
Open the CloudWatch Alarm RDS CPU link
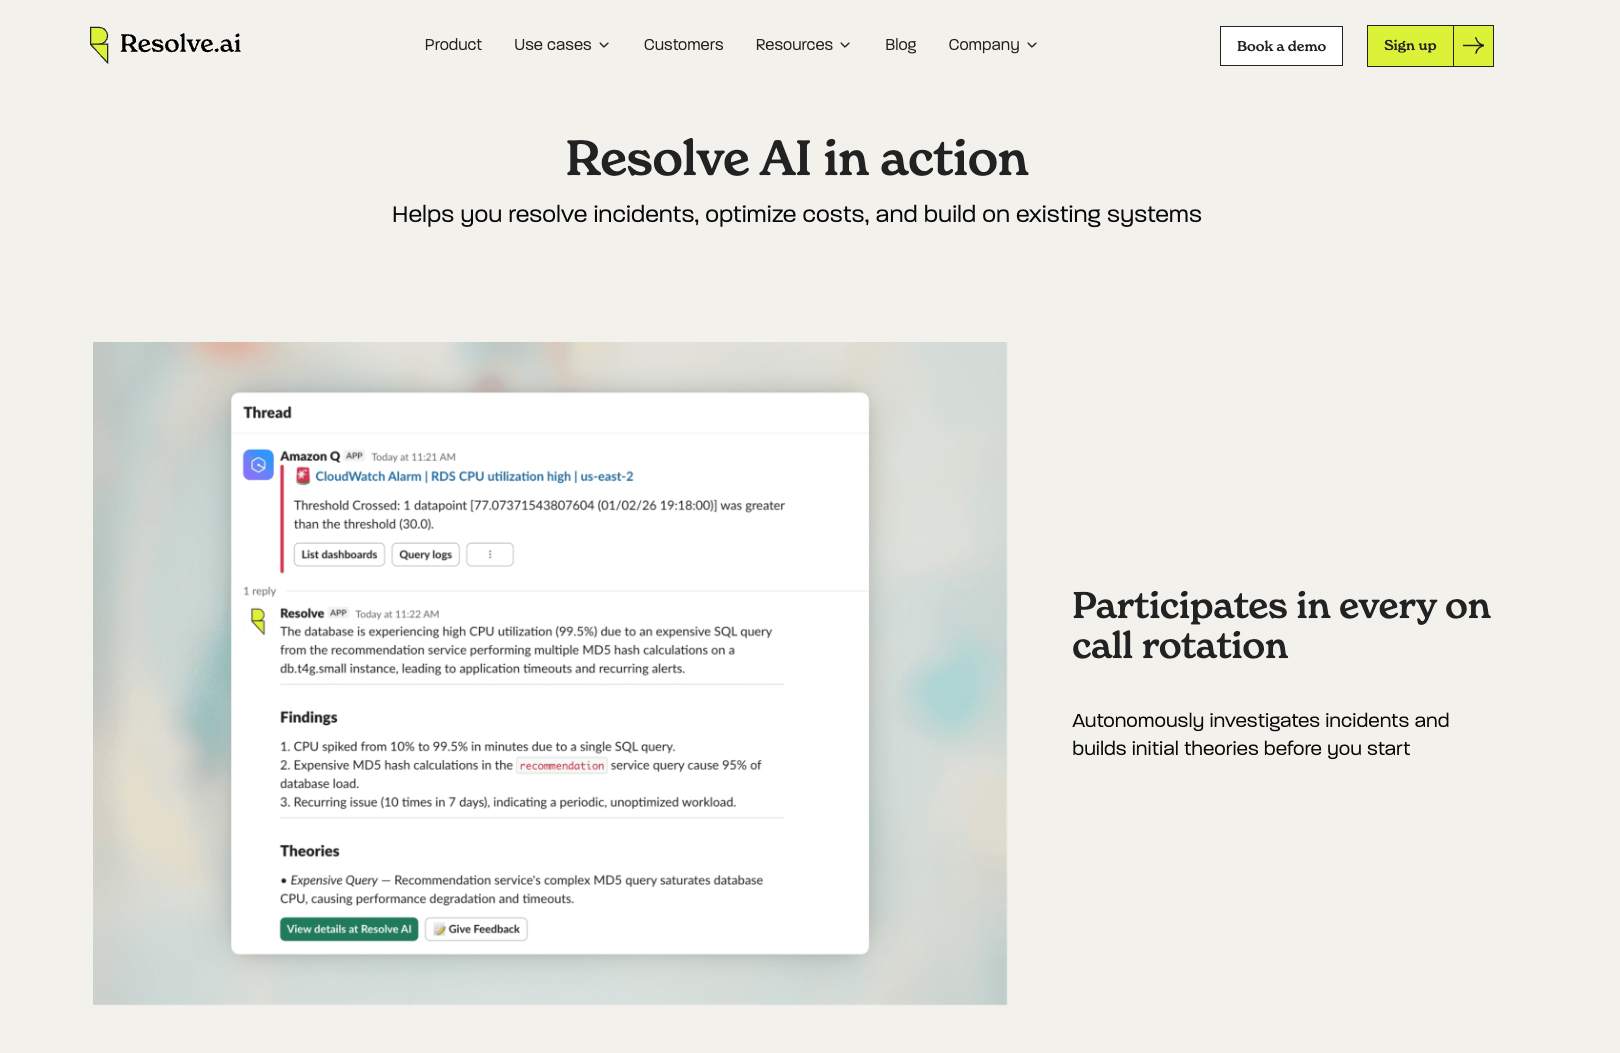pos(474,477)
